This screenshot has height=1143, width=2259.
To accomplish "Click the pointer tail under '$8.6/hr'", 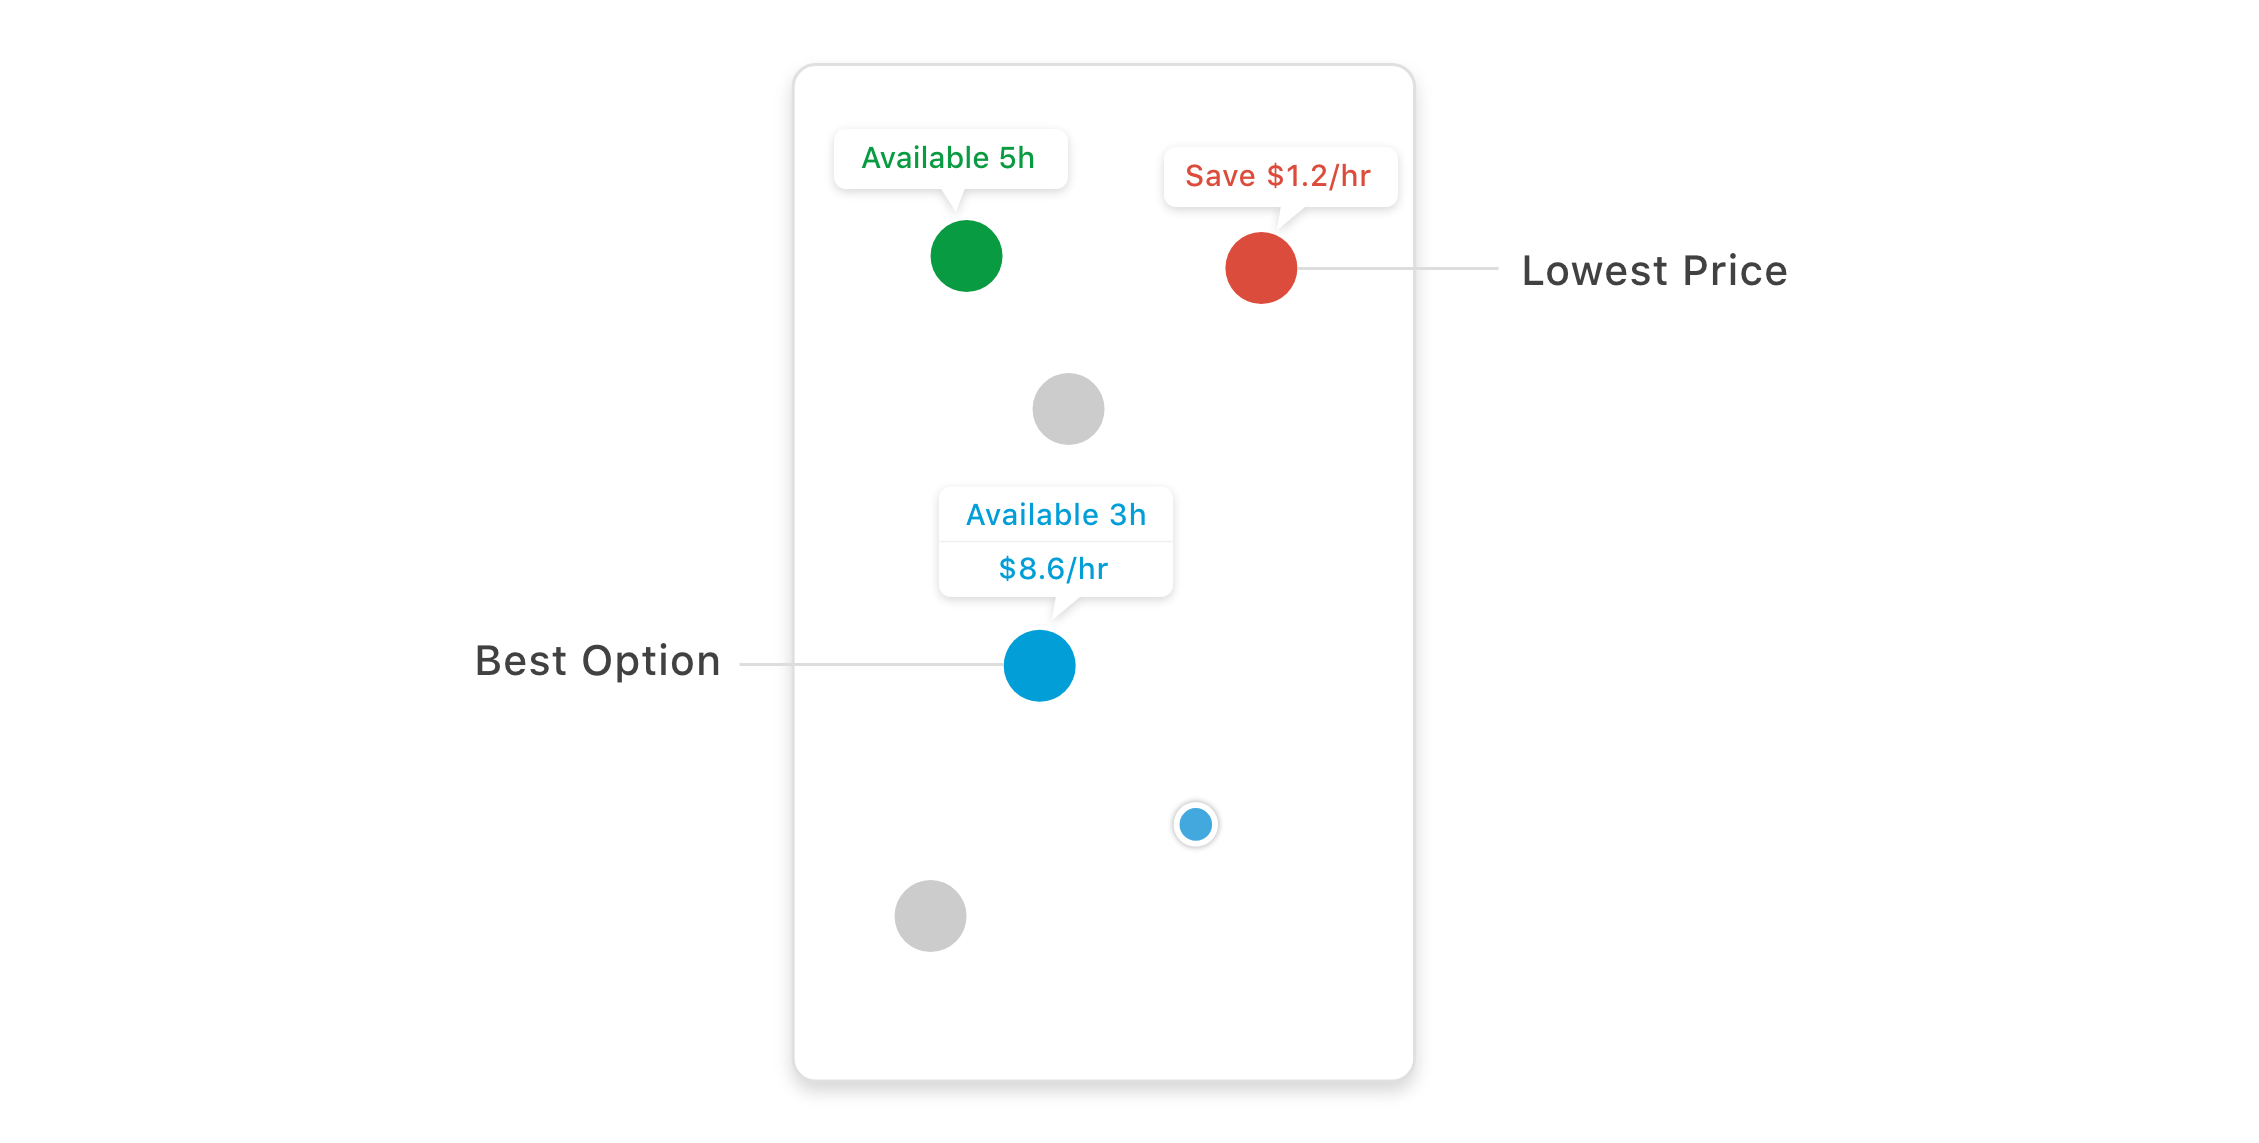I will (x=1064, y=607).
